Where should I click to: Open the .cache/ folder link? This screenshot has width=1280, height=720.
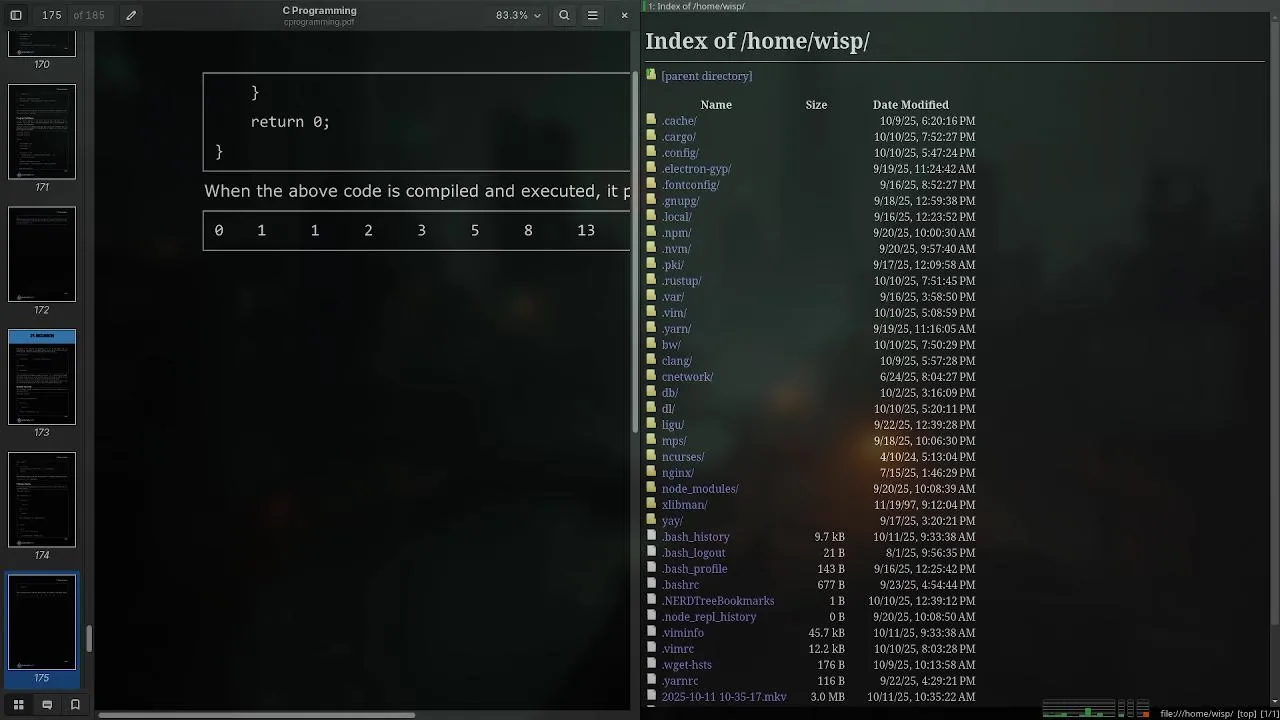(679, 121)
